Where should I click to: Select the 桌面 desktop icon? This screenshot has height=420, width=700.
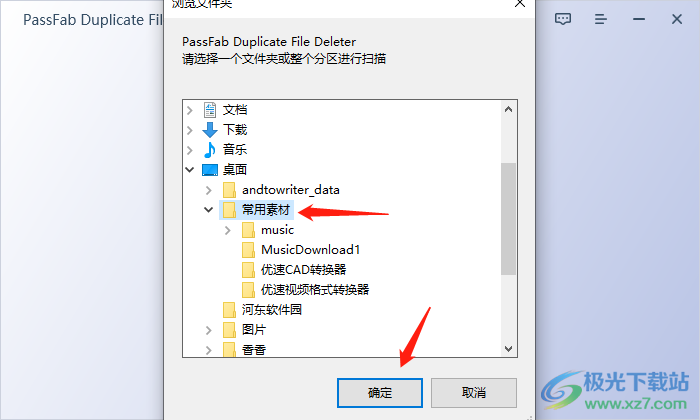[210, 170]
